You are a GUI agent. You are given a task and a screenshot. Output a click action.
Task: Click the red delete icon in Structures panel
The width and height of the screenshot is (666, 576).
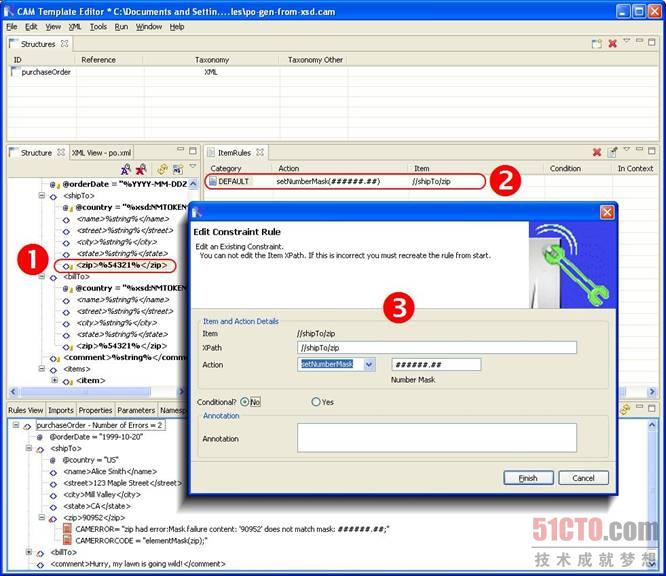point(612,43)
